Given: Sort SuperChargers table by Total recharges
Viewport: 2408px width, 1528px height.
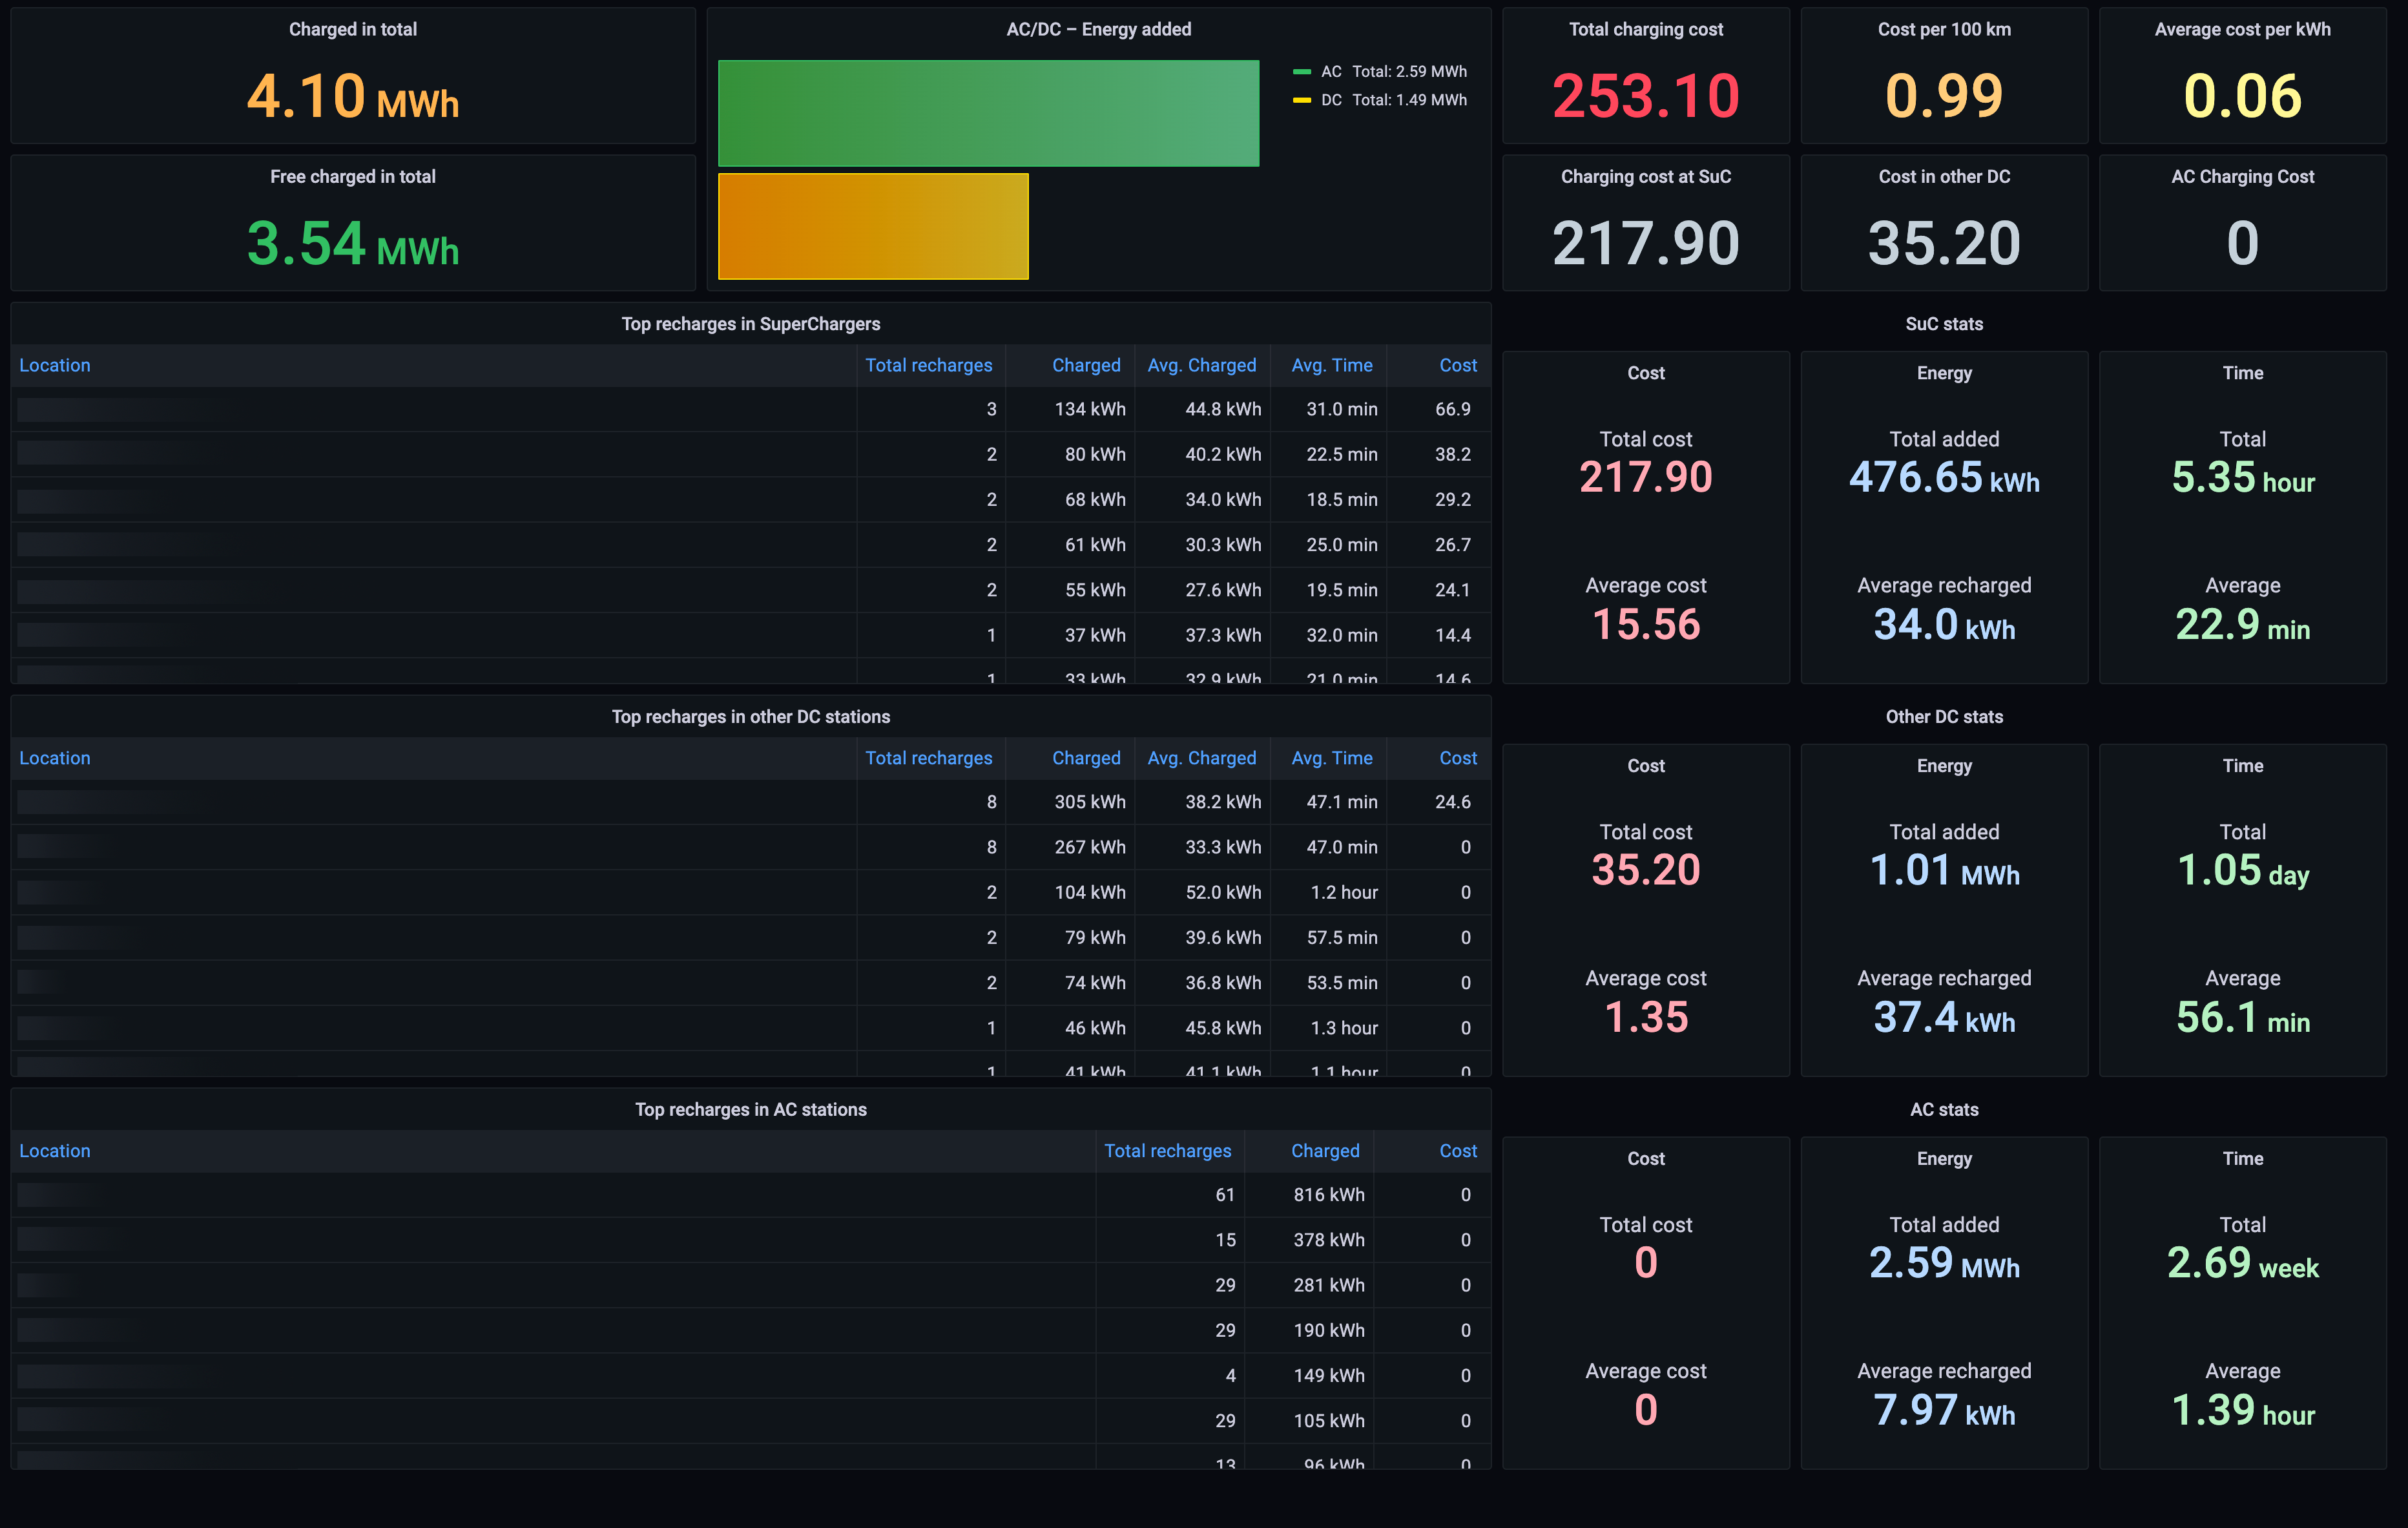Looking at the screenshot, I should (928, 366).
